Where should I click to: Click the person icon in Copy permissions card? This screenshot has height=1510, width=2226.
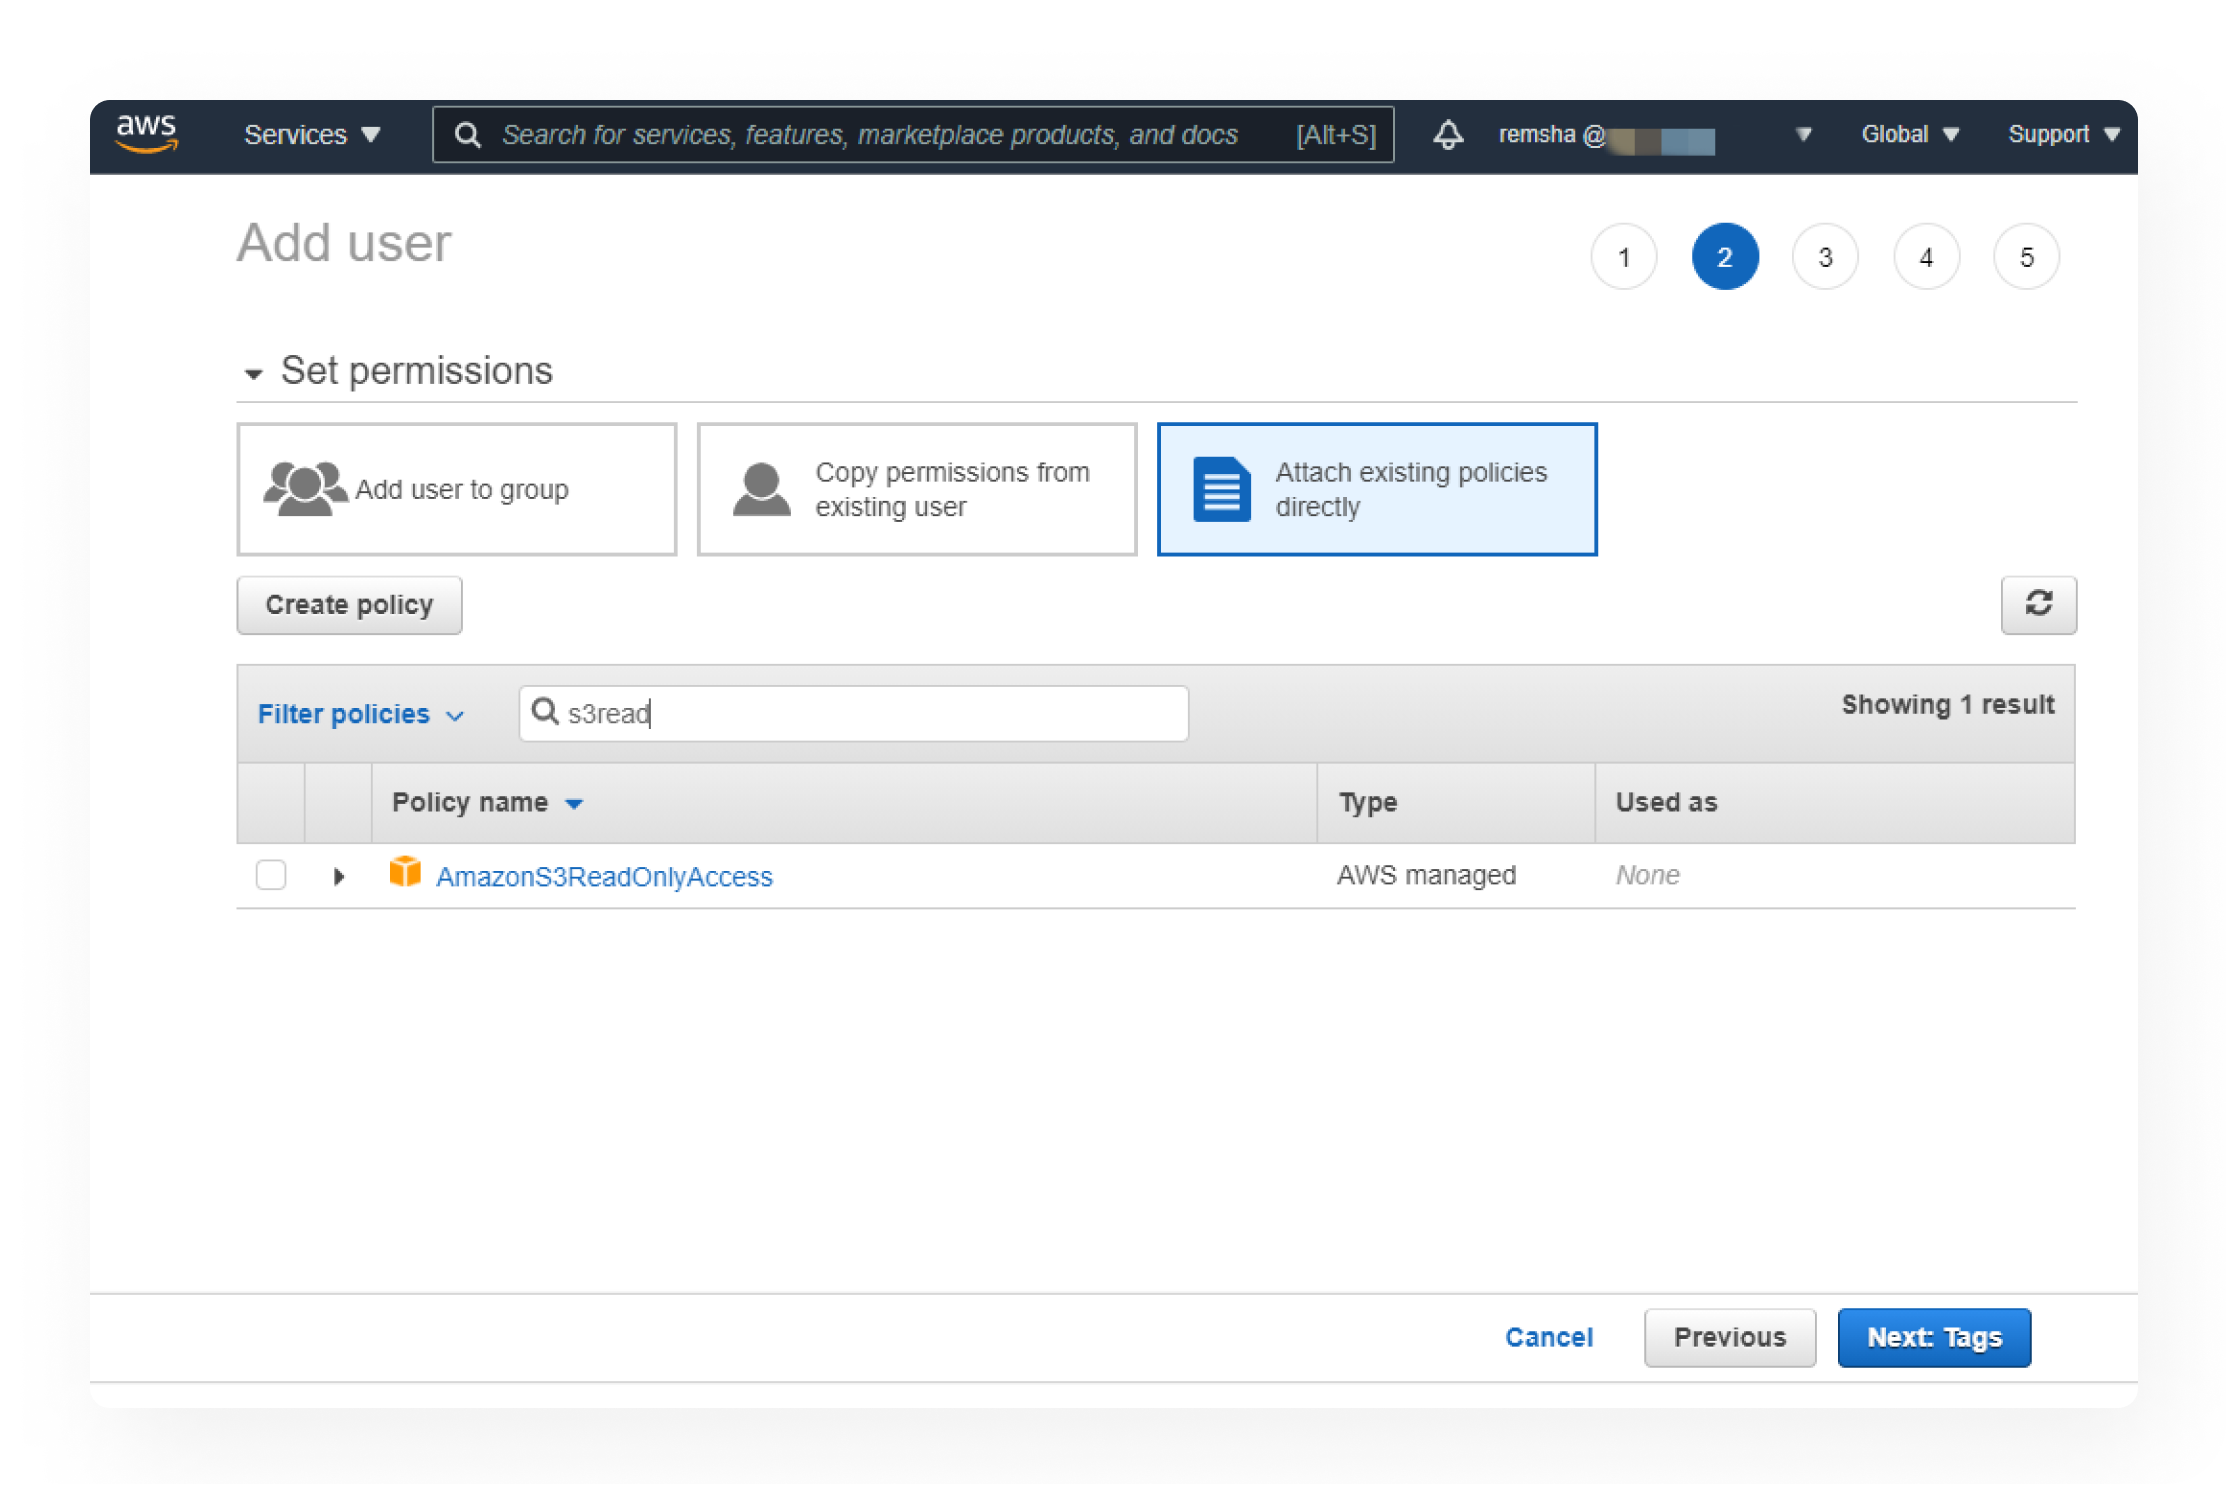click(x=761, y=489)
